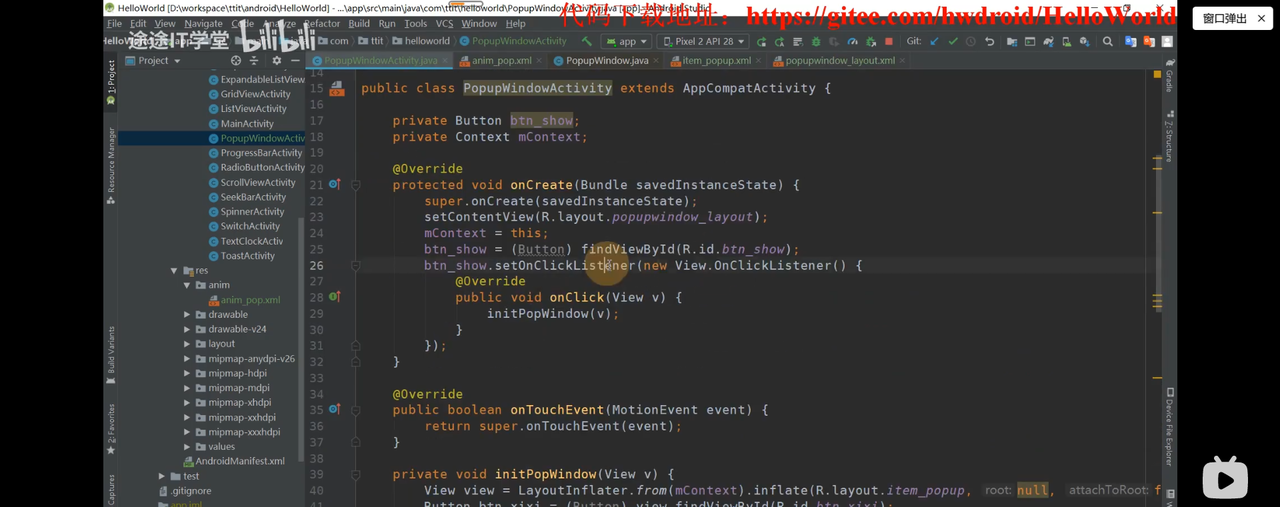This screenshot has height=507, width=1280.
Task: Click override gutter icon beside onTouchEvent
Action: (335, 409)
